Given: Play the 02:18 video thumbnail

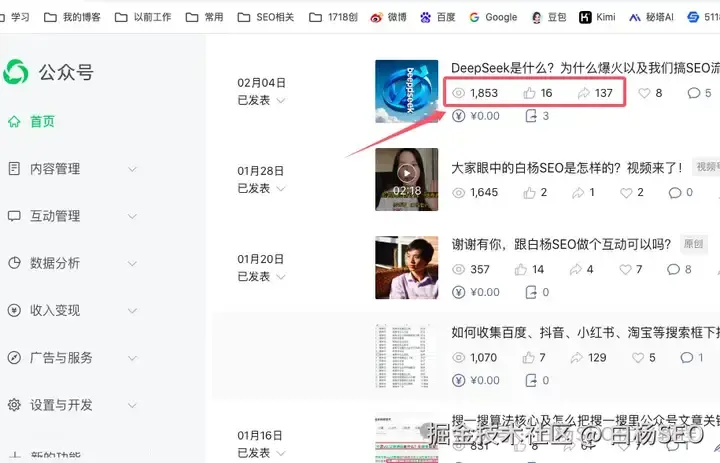Looking at the screenshot, I should pyautogui.click(x=406, y=180).
